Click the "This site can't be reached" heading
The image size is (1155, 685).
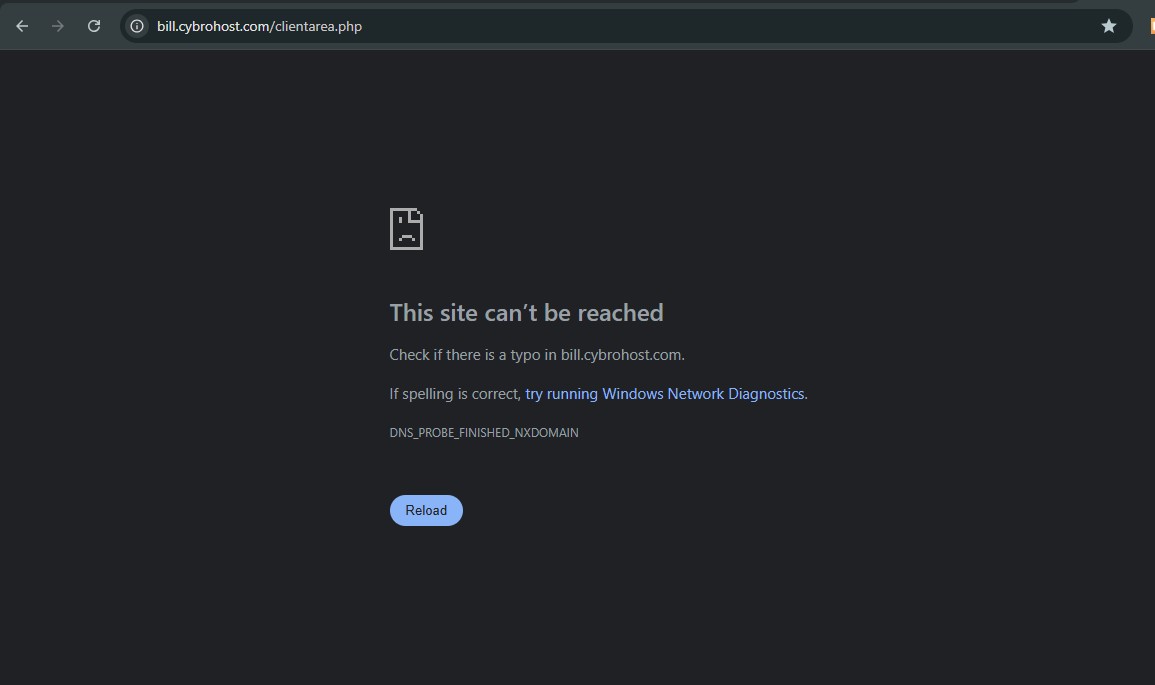click(526, 313)
